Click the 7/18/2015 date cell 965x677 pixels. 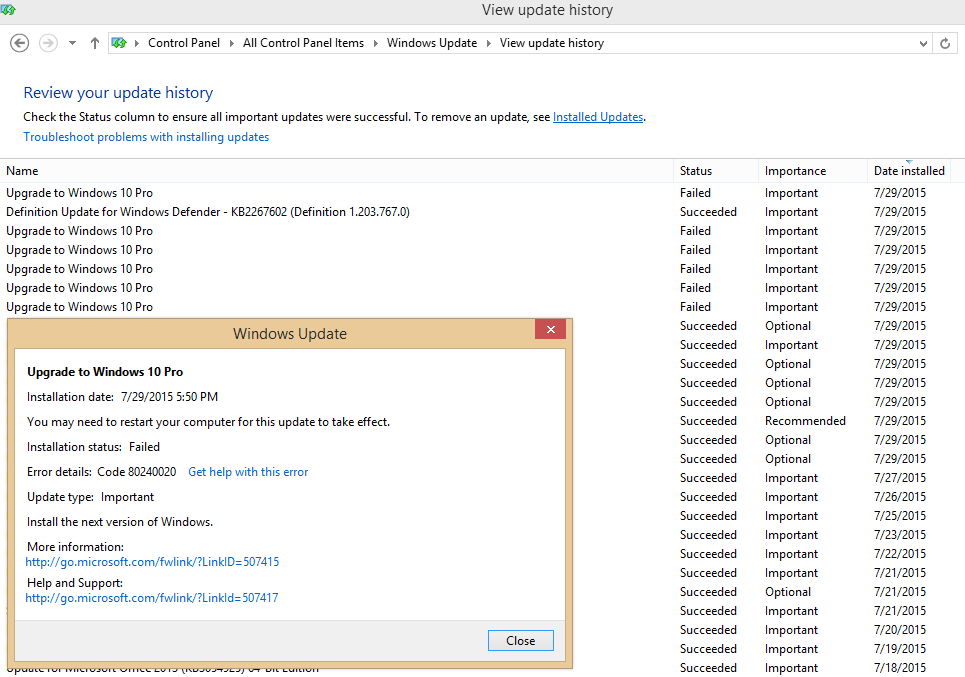tap(900, 668)
